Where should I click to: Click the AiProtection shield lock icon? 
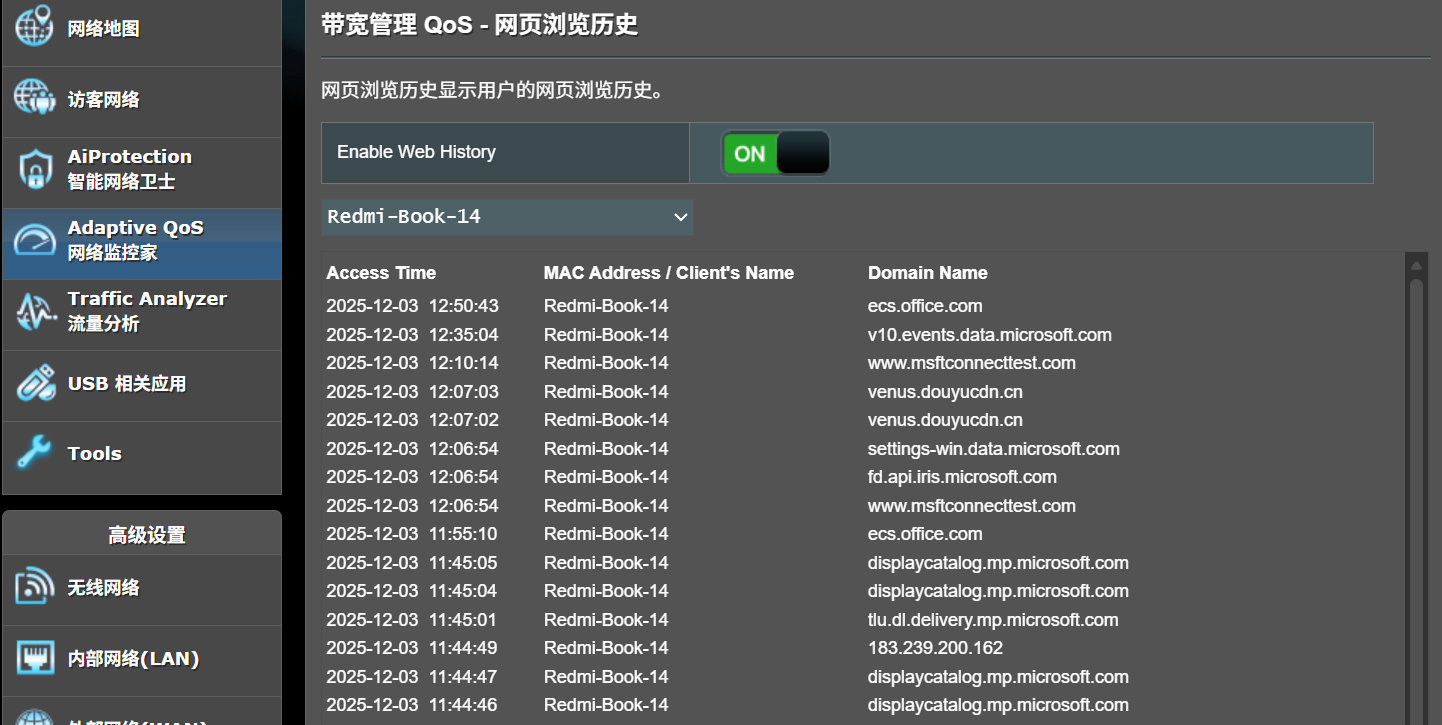tap(35, 170)
